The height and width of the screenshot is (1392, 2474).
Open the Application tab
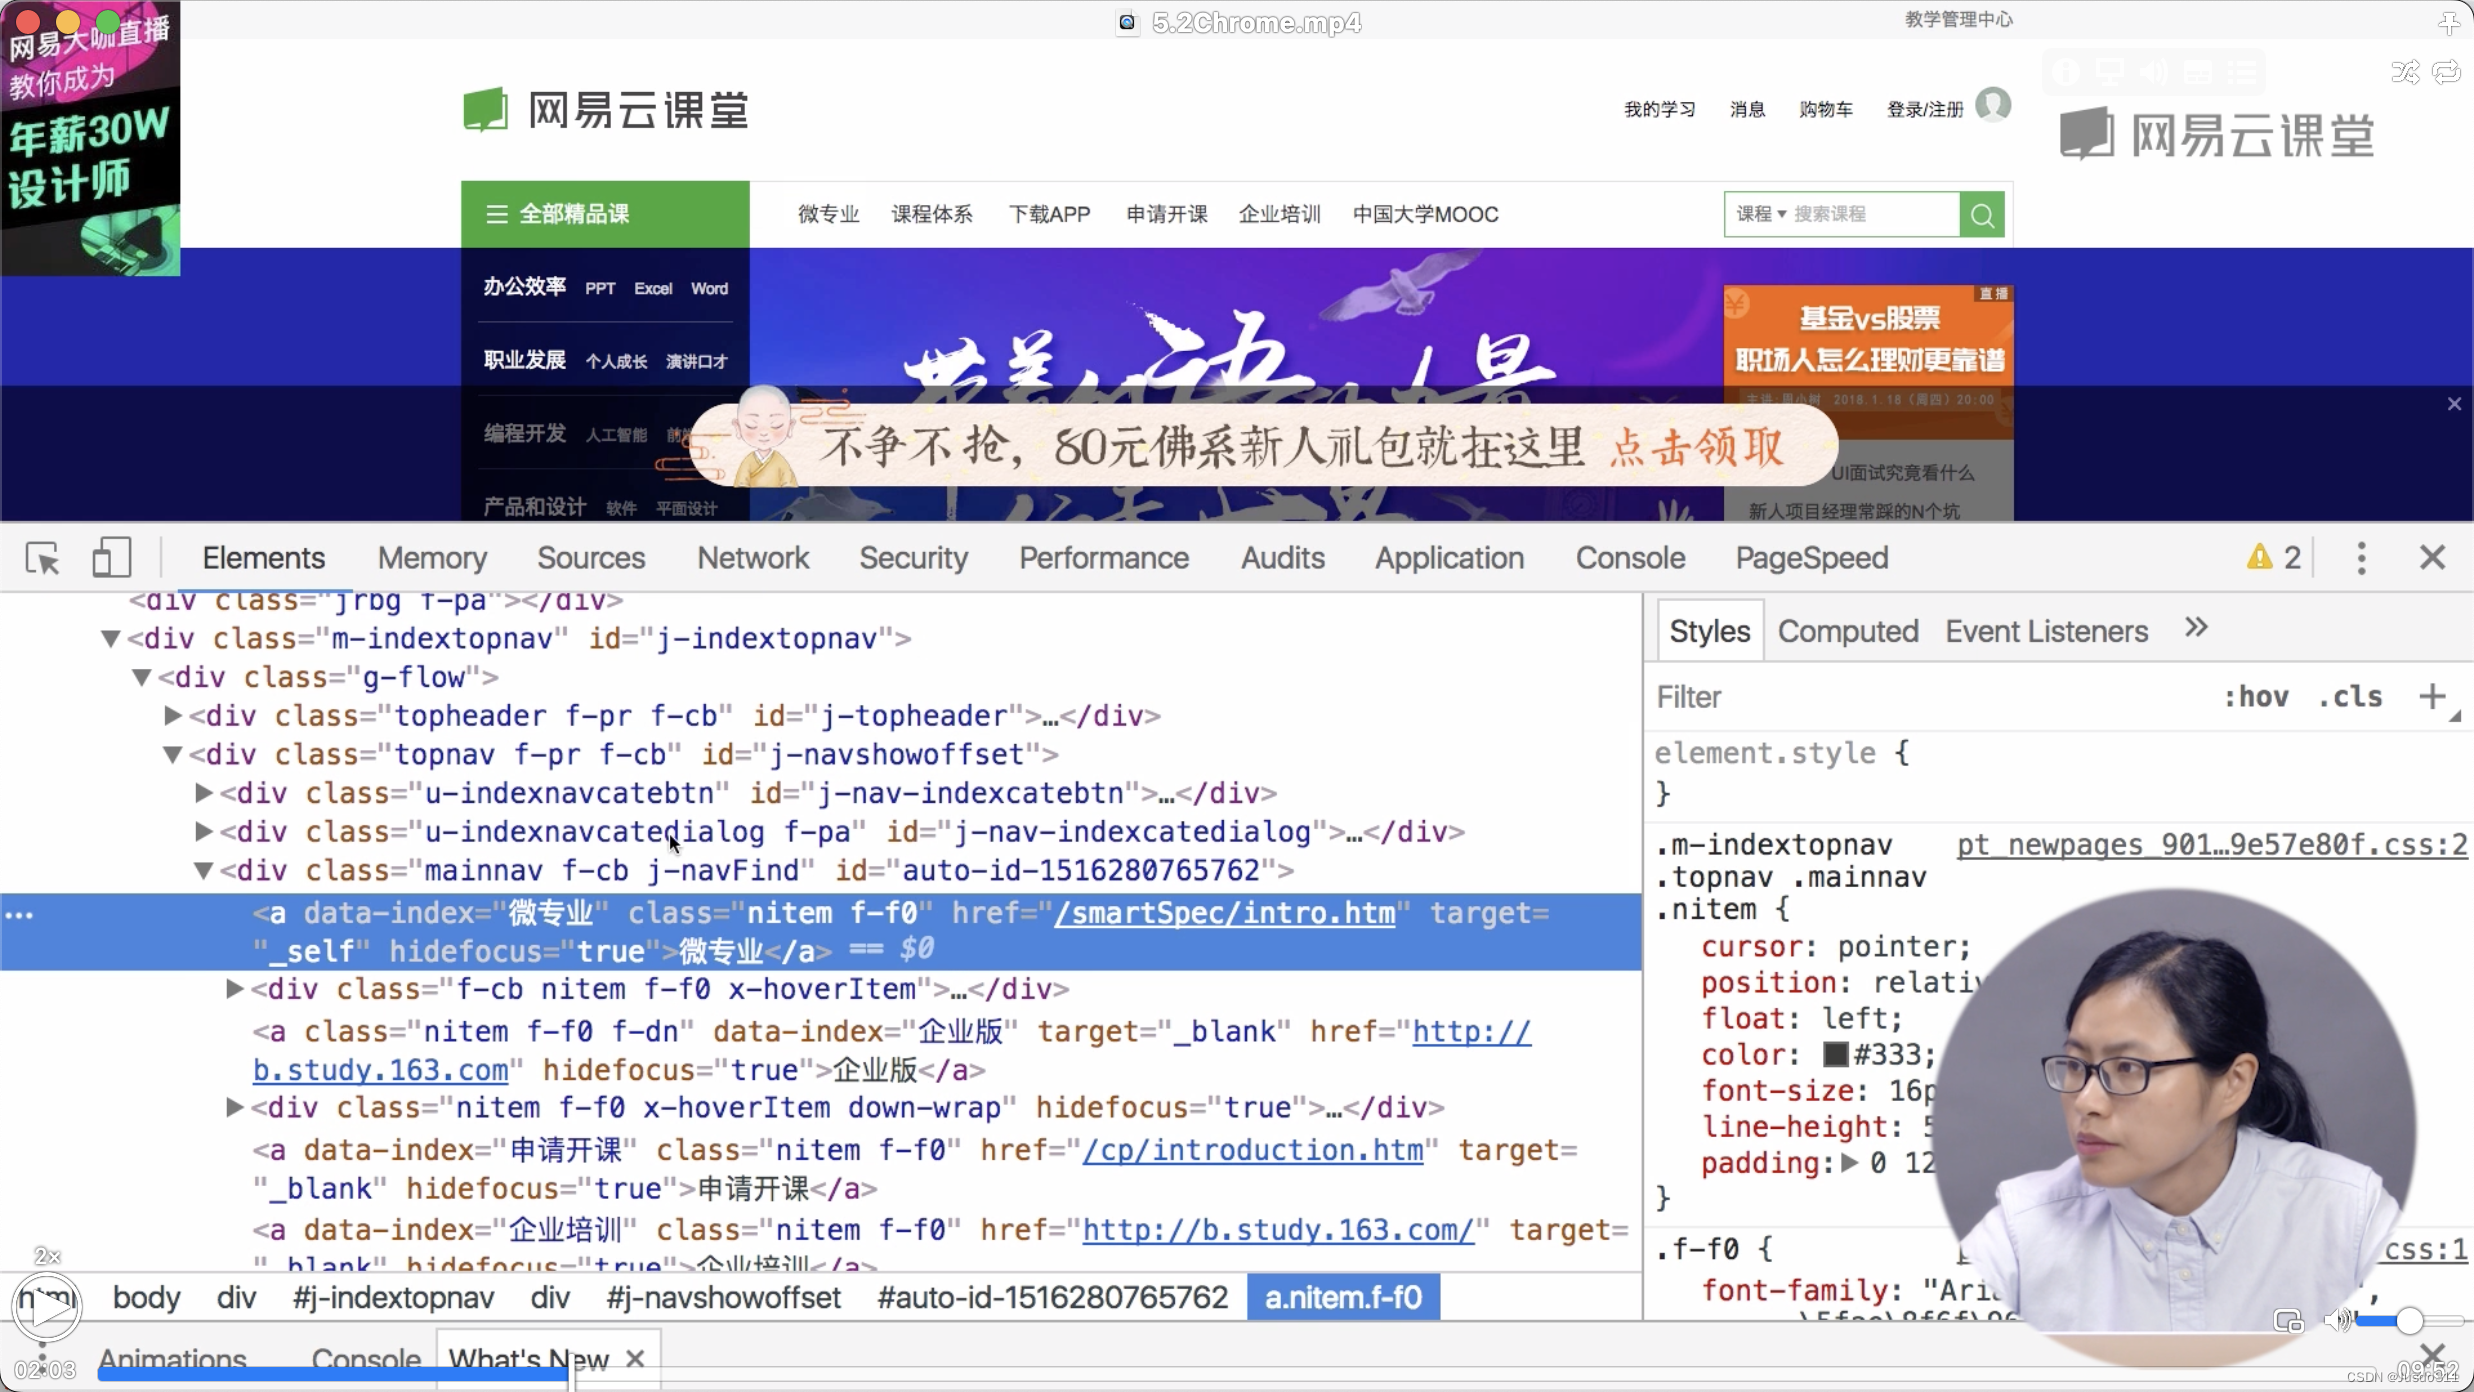tap(1449, 558)
